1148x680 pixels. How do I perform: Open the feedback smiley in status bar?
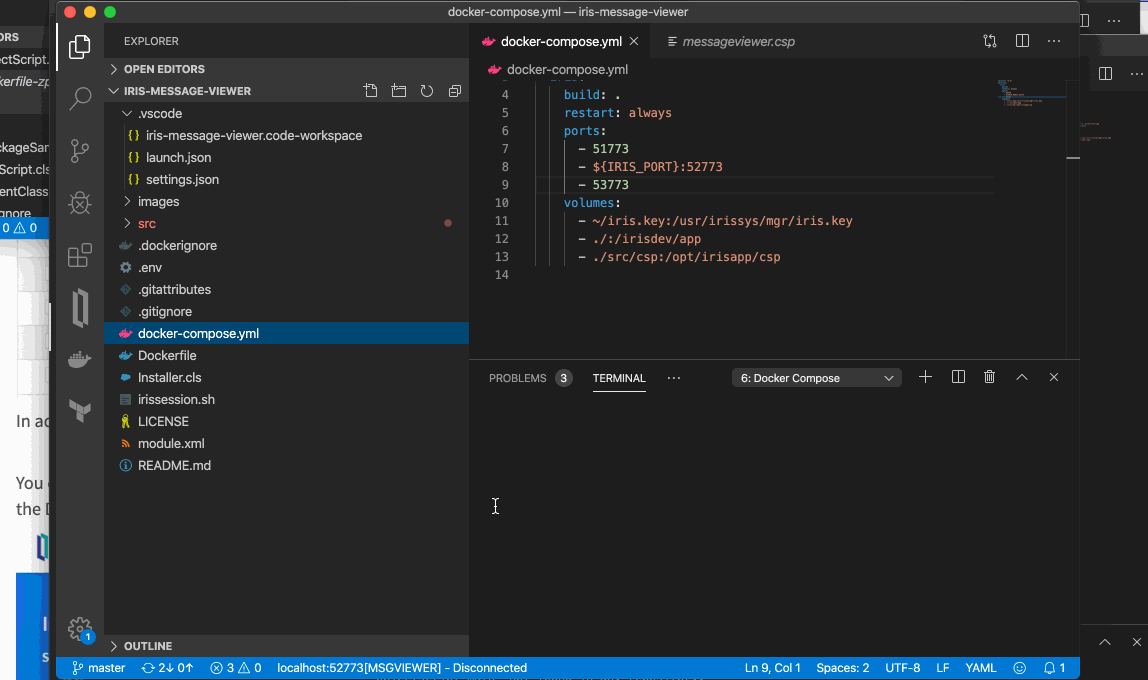tap(1019, 668)
